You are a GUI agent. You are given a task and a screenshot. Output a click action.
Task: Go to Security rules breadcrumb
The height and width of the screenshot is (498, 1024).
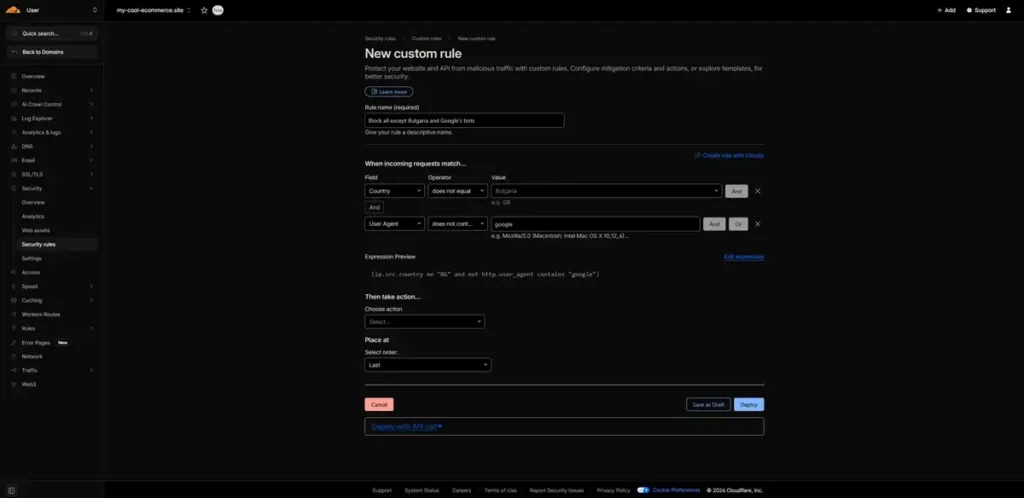[380, 39]
